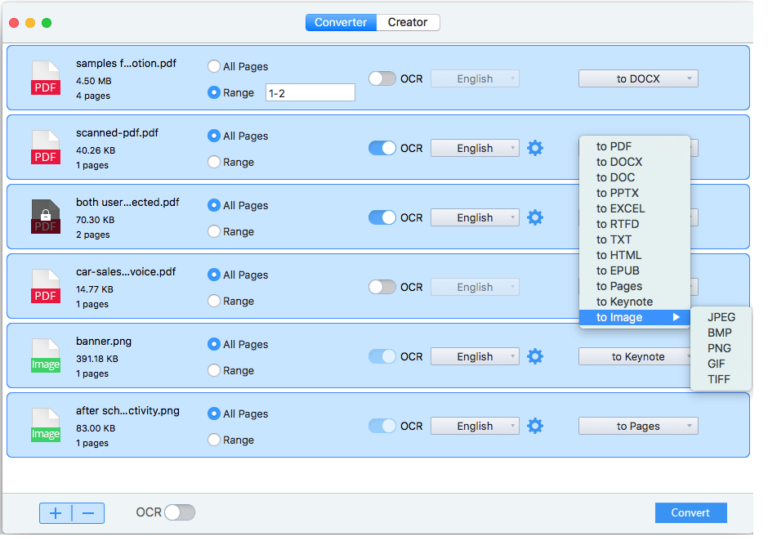This screenshot has height=541, width=768.
Task: Open the 'to Keynote' format dropdown for banner.png
Action: coord(635,356)
